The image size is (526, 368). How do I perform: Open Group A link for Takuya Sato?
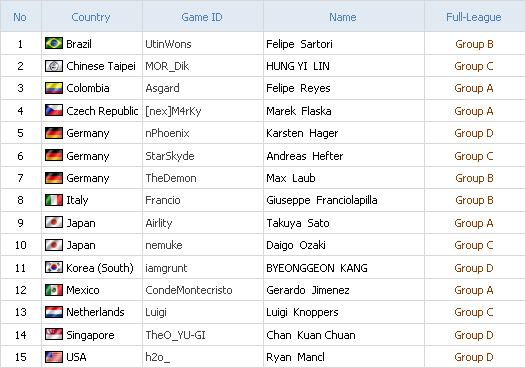coord(474,223)
